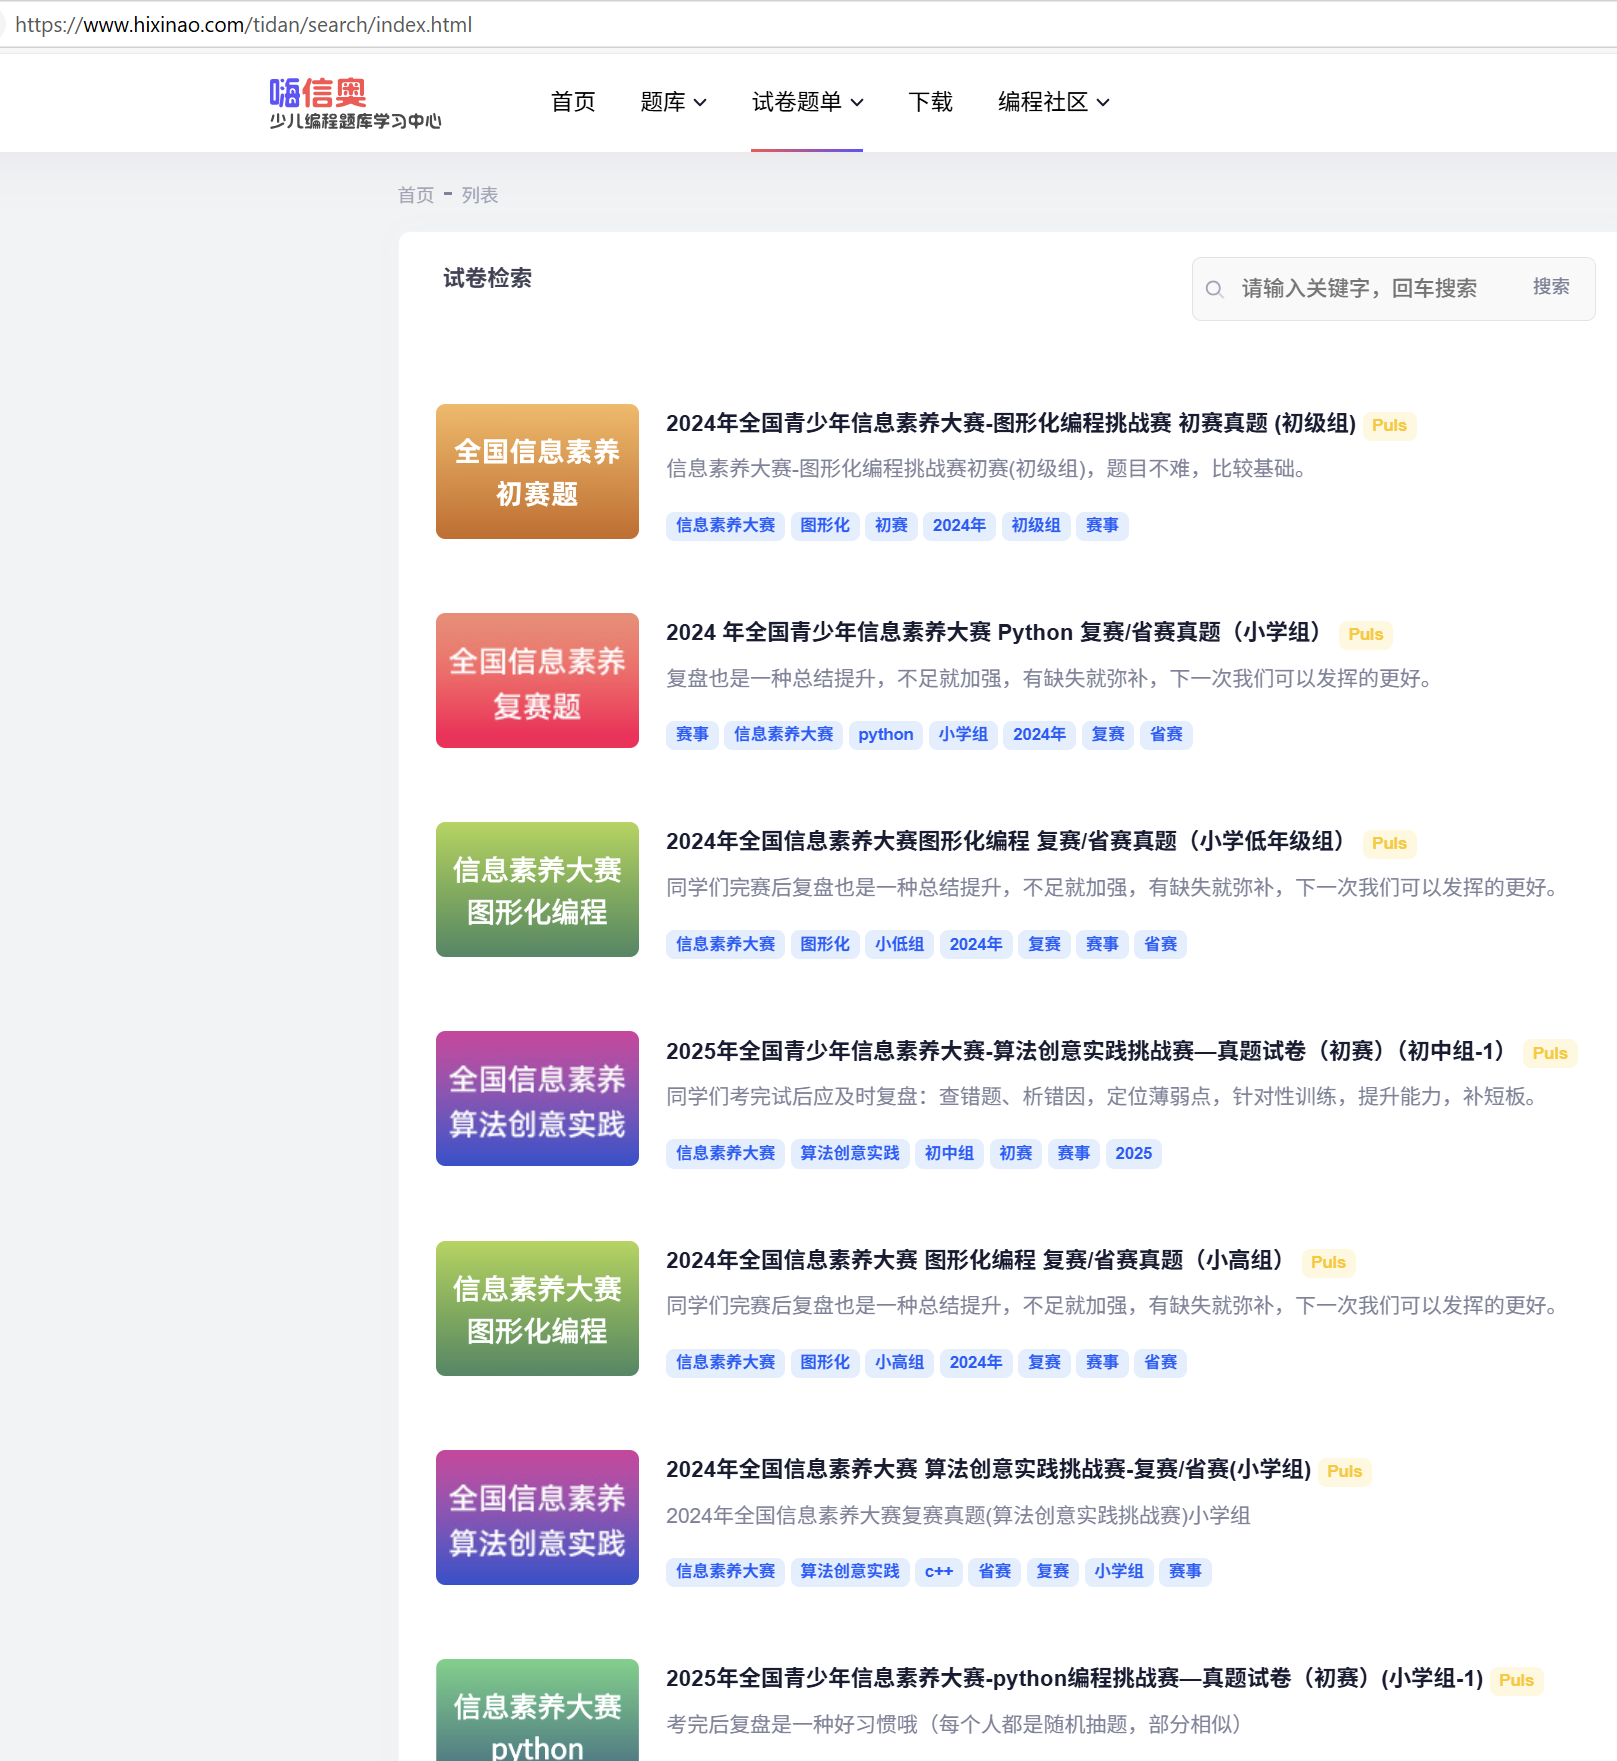Expand the 试卷题单 dropdown menu
Viewport: 1617px width, 1761px height.
click(x=807, y=102)
